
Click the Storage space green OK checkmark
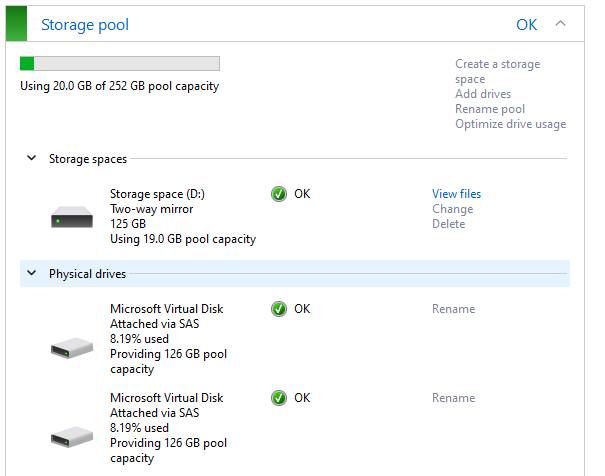tap(279, 194)
